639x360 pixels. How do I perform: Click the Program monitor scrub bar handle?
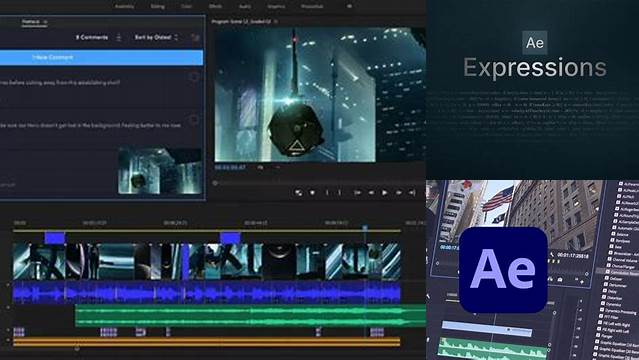point(215,183)
